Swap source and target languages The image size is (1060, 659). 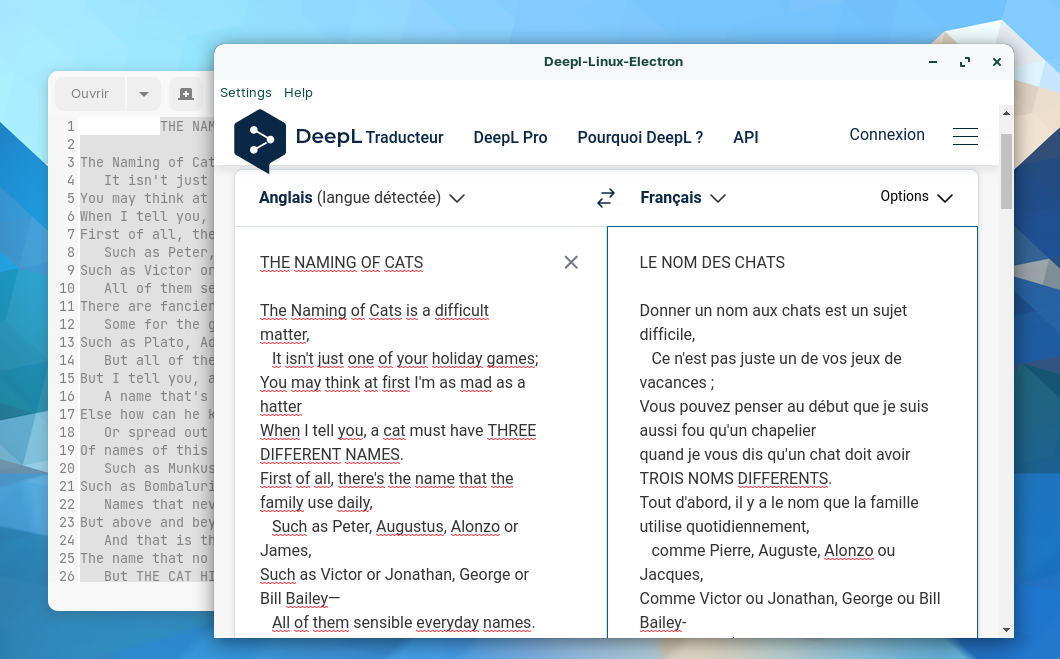[x=606, y=198]
